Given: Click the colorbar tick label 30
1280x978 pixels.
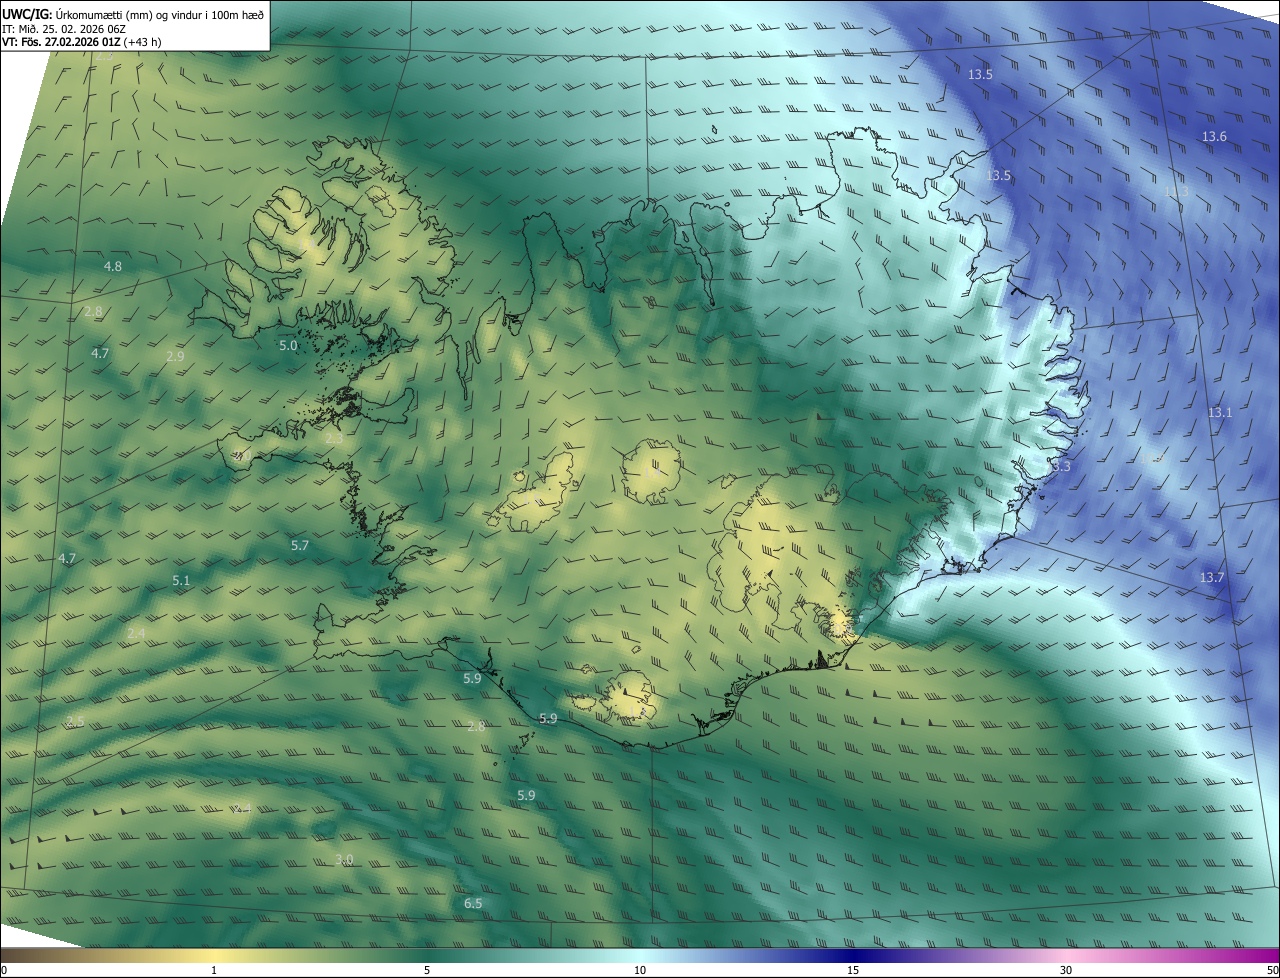Looking at the screenshot, I should [1066, 970].
